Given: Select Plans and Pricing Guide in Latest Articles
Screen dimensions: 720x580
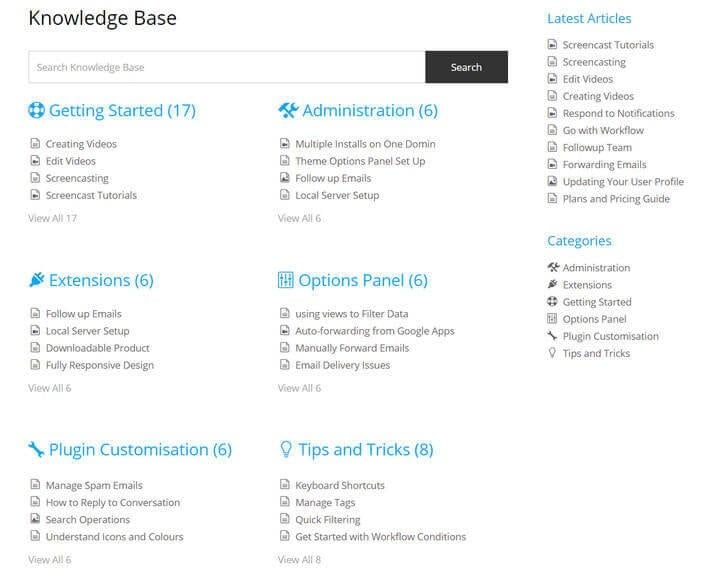Looking at the screenshot, I should coord(616,199).
